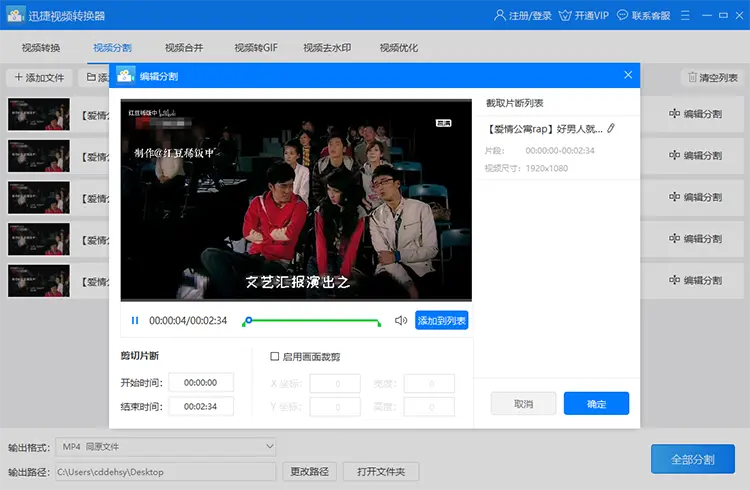The image size is (750, 490).
Task: Select clip 【爱情公寓rap】好男人就... in list
Action: (x=544, y=129)
